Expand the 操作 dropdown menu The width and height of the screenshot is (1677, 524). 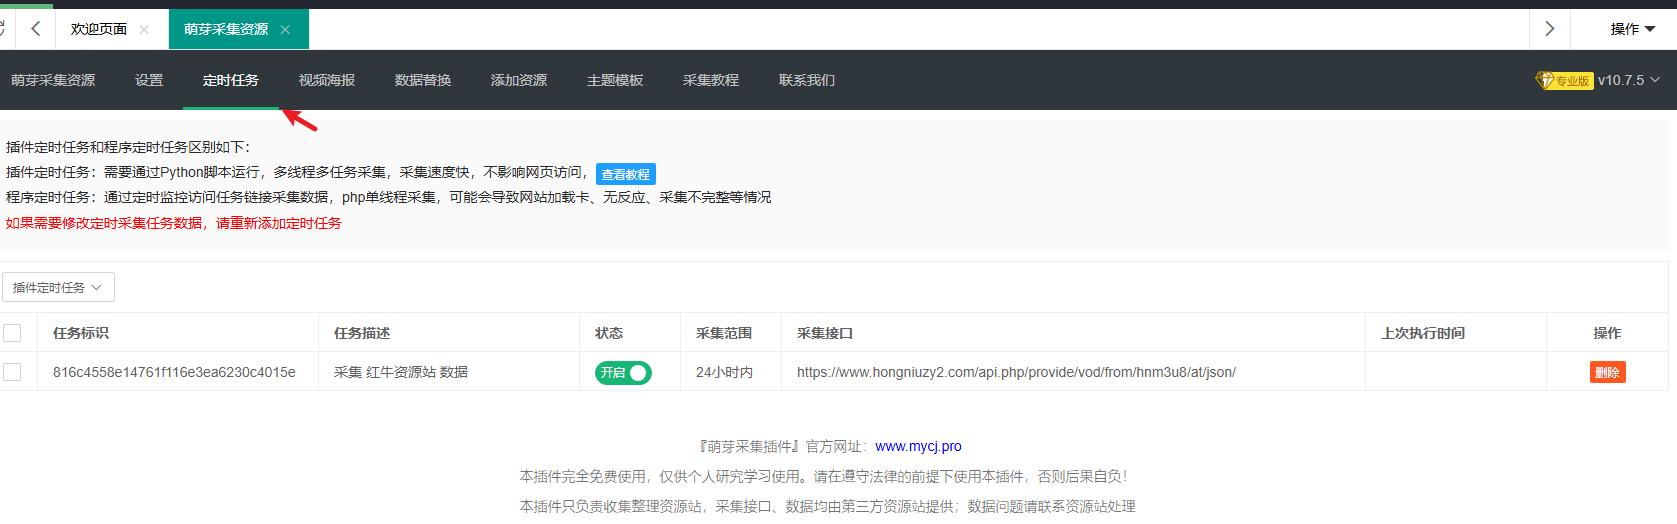[x=1632, y=29]
